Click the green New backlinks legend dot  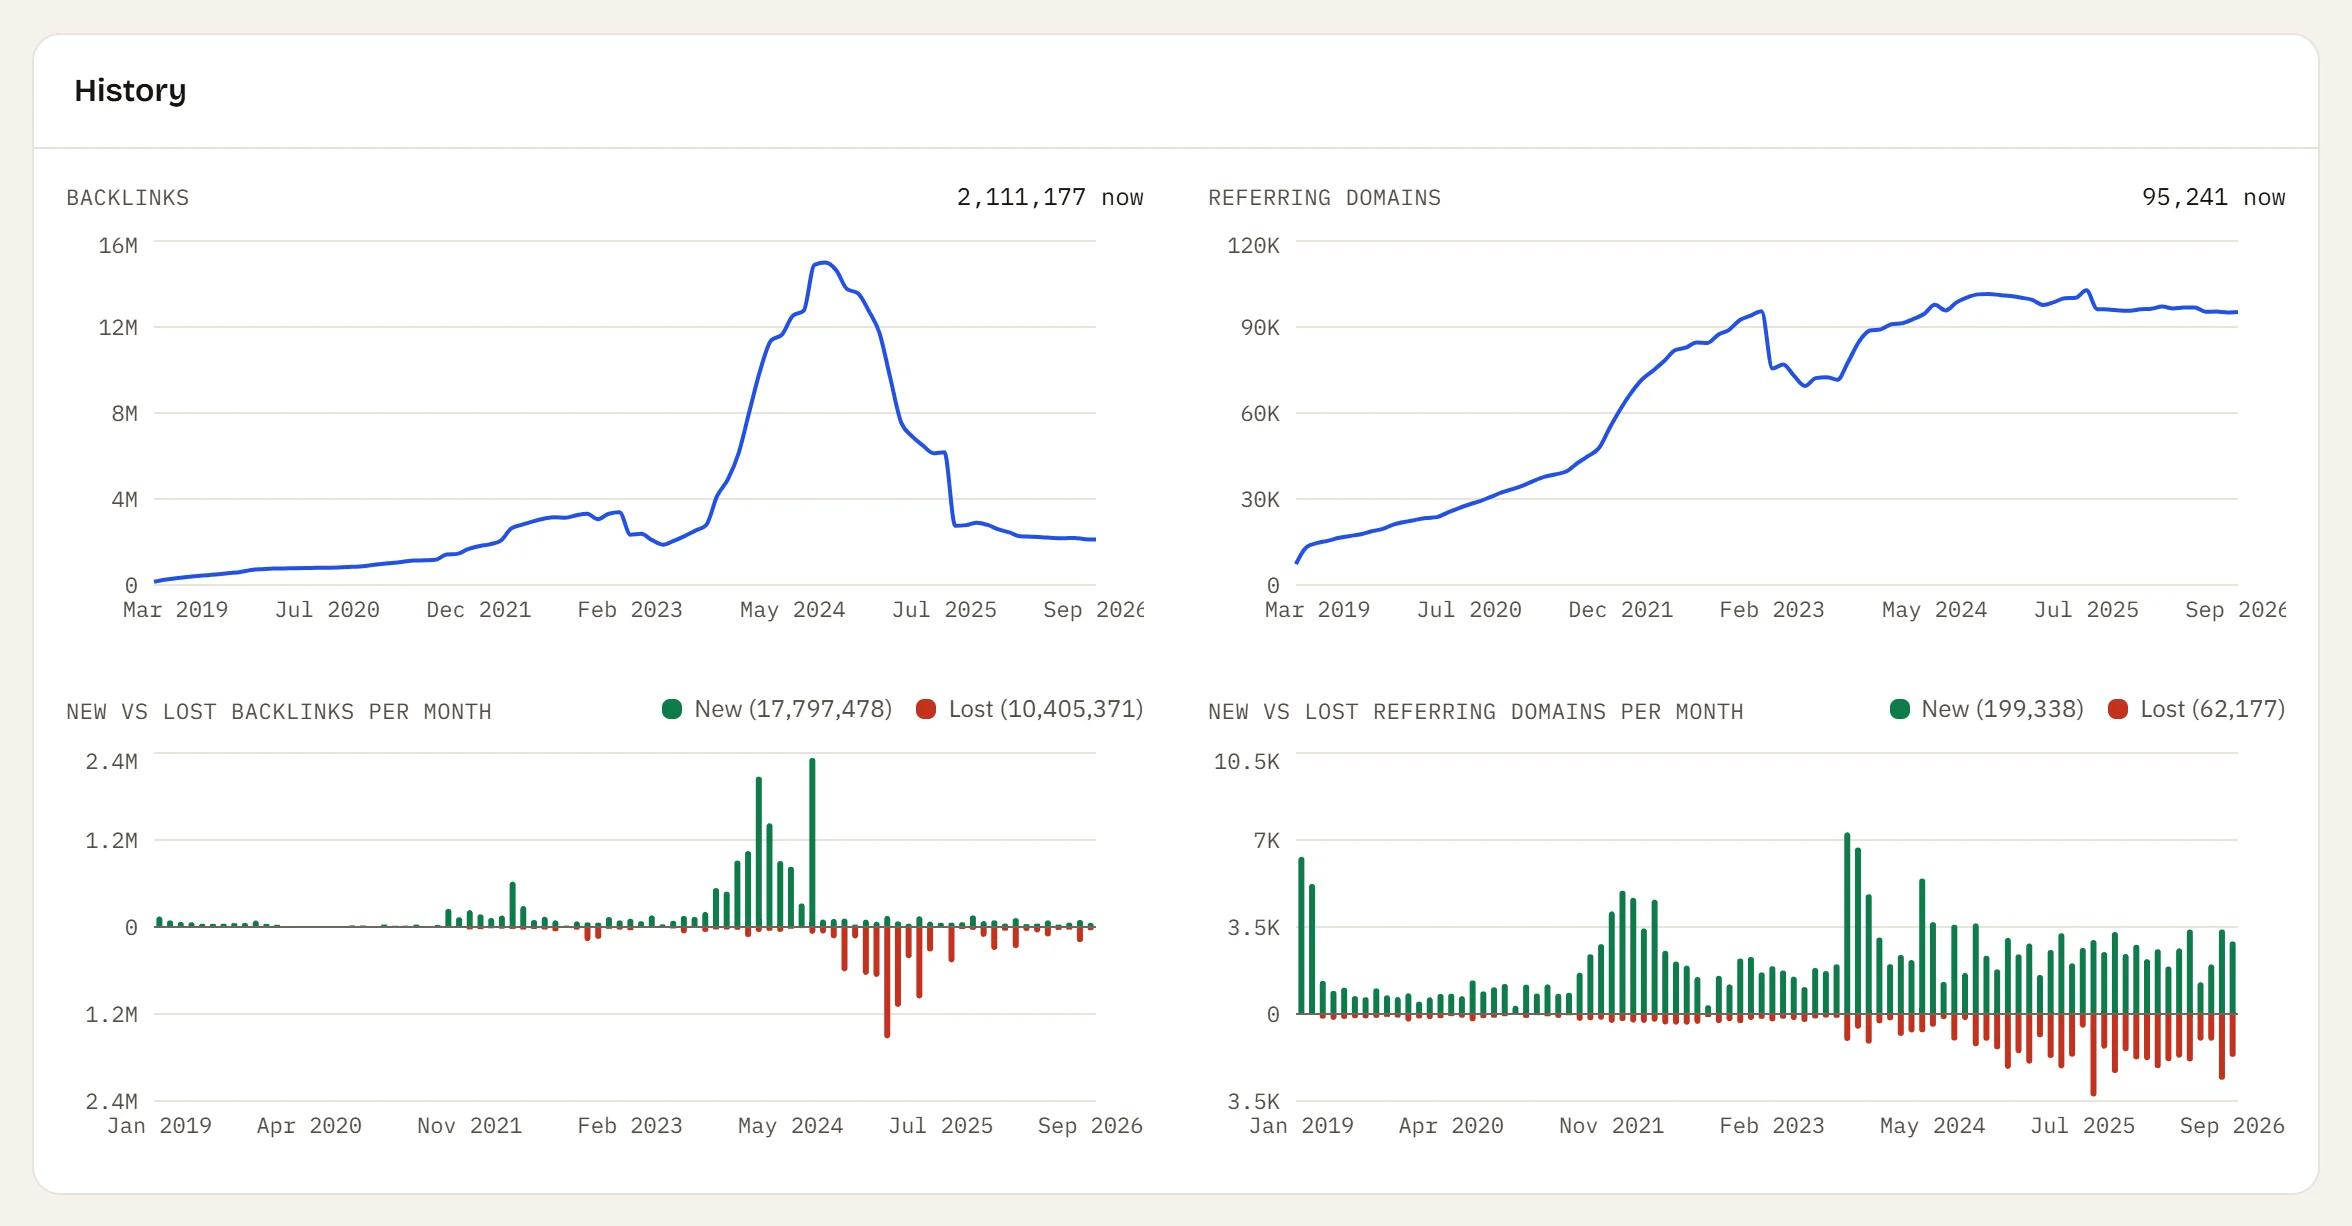(x=672, y=709)
